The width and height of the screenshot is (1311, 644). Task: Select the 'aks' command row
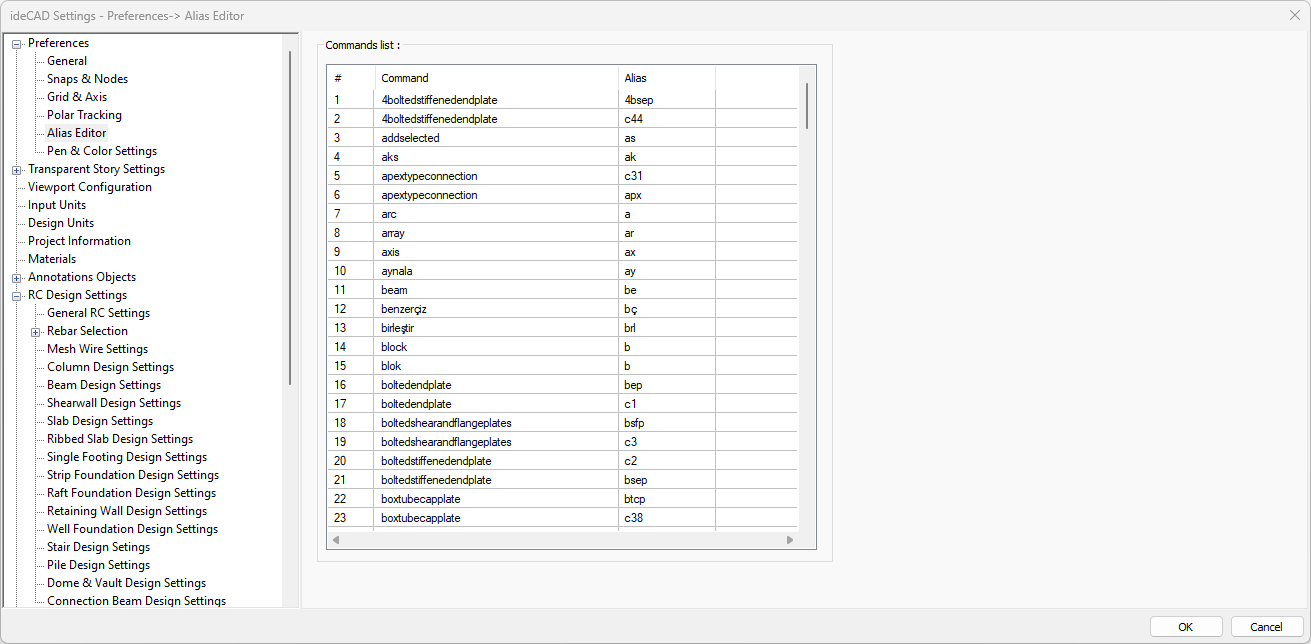click(563, 157)
